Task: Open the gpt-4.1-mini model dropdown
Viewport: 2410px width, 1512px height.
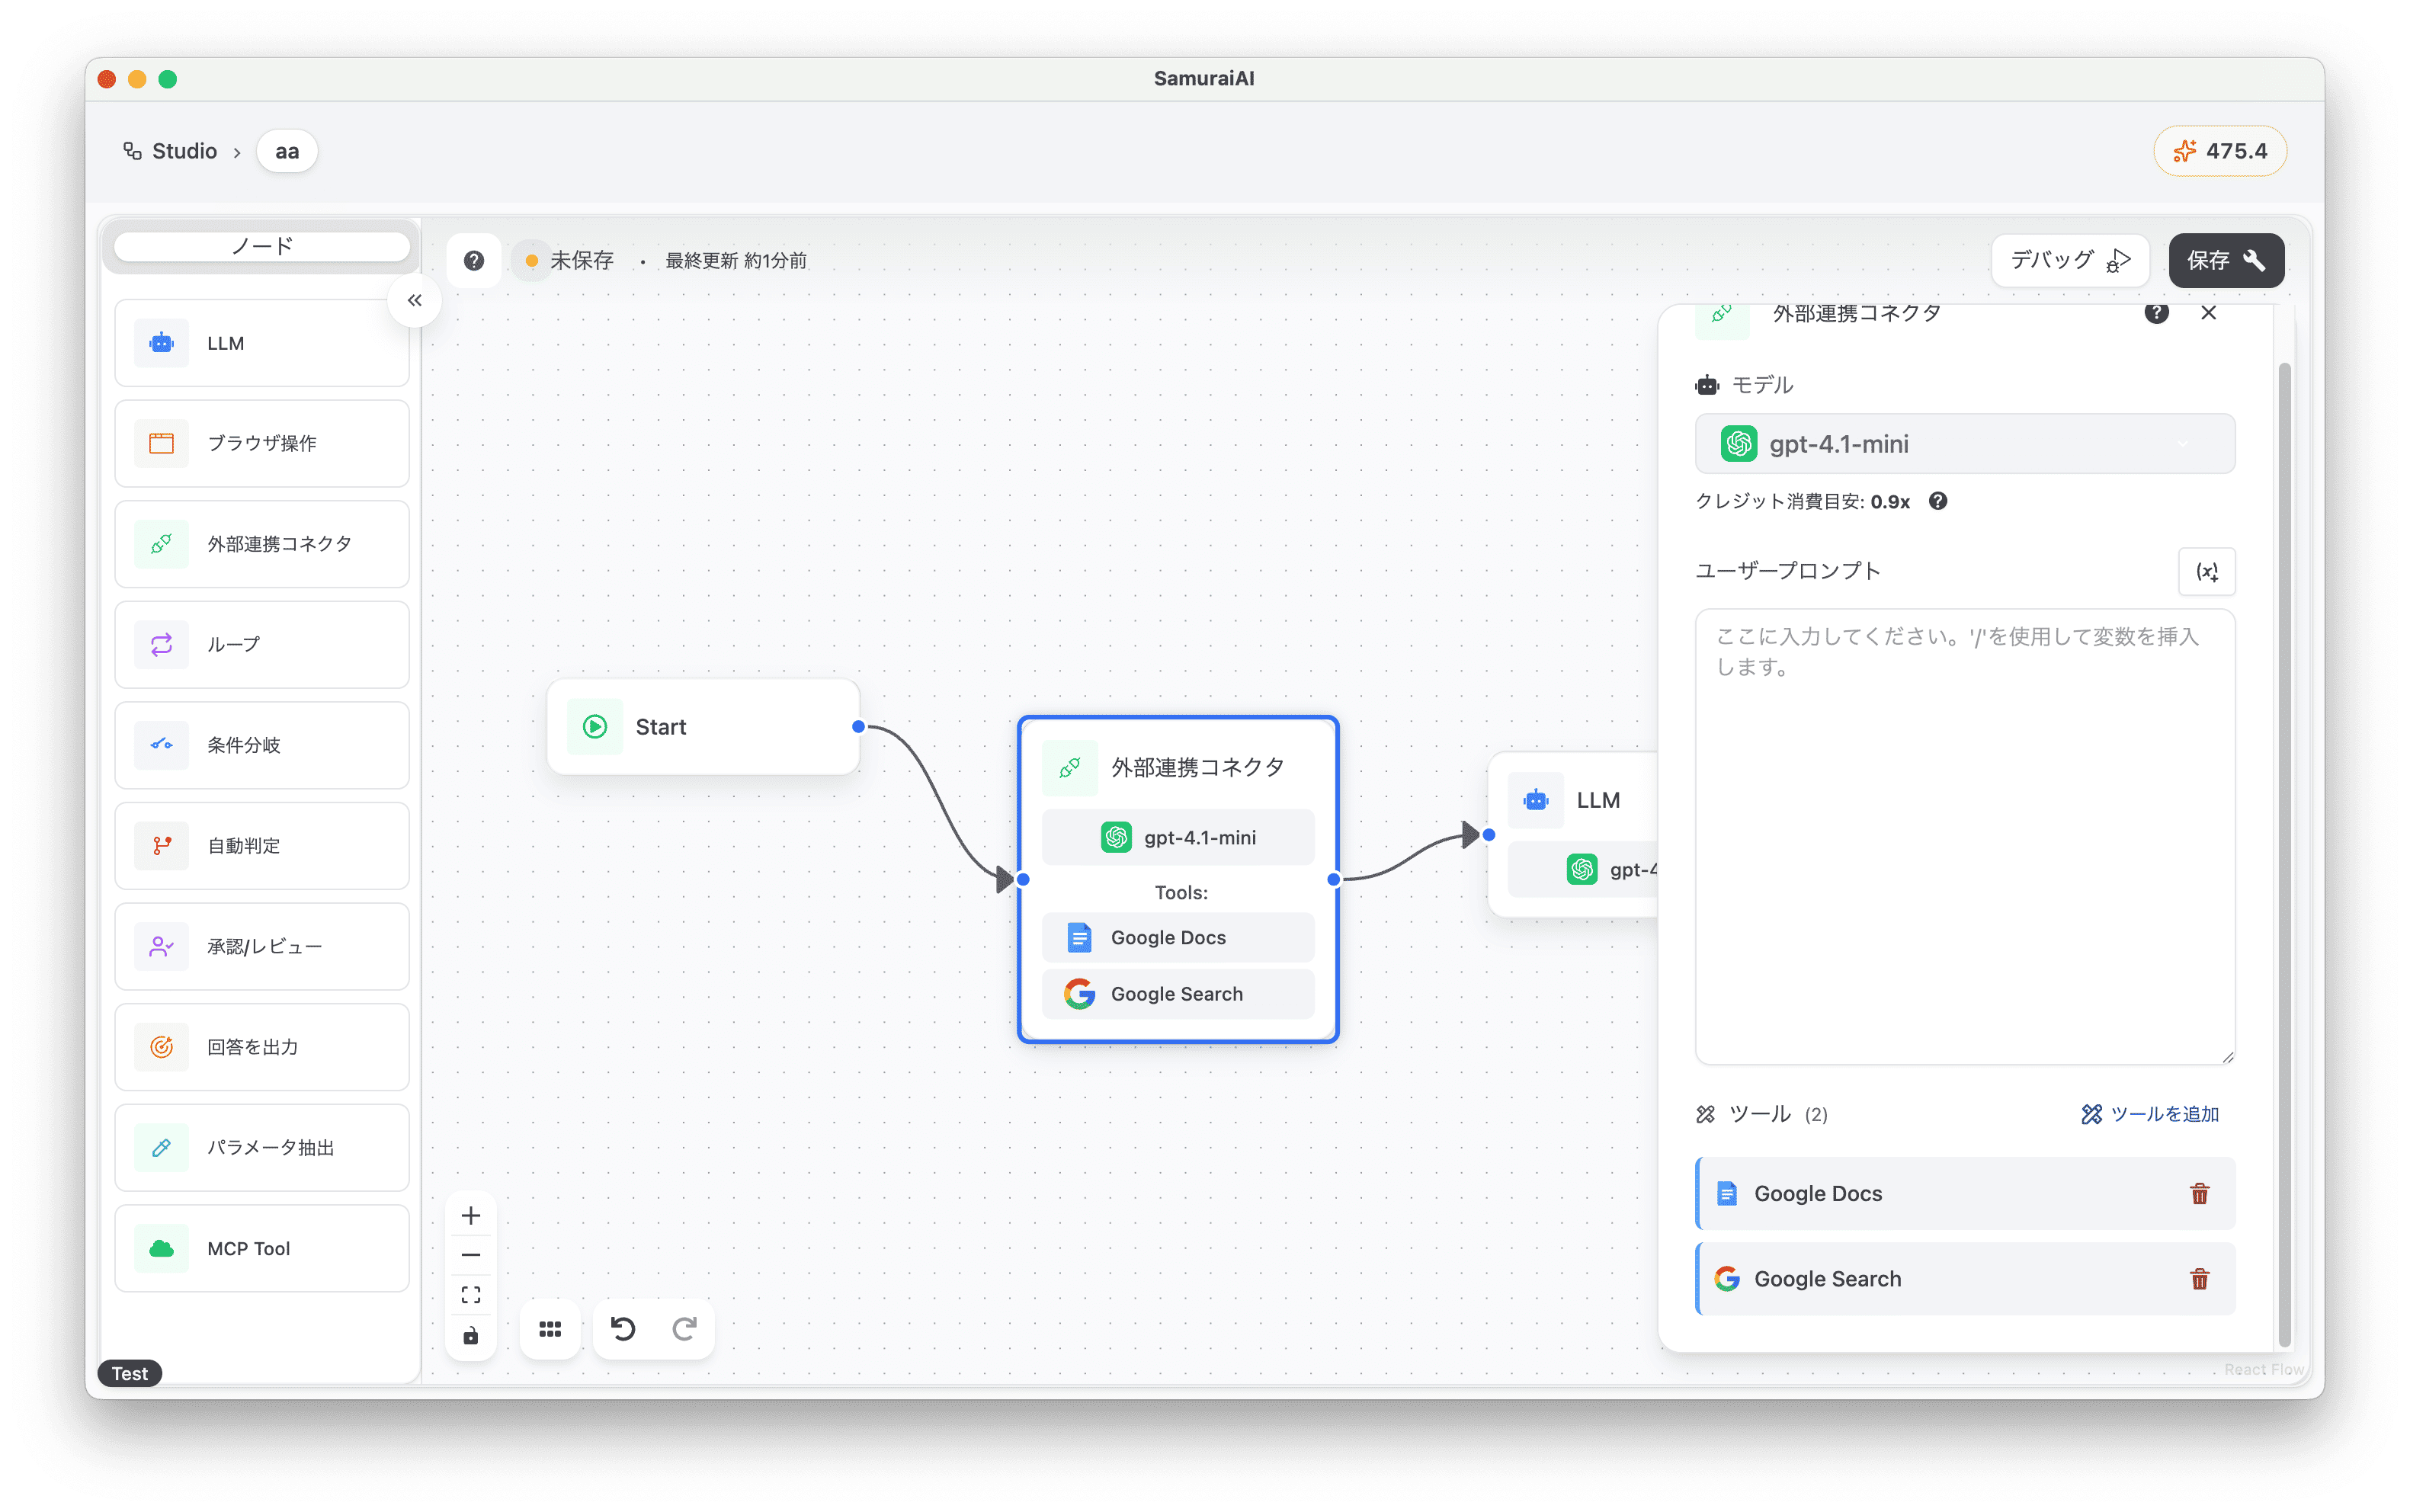Action: pos(1964,444)
